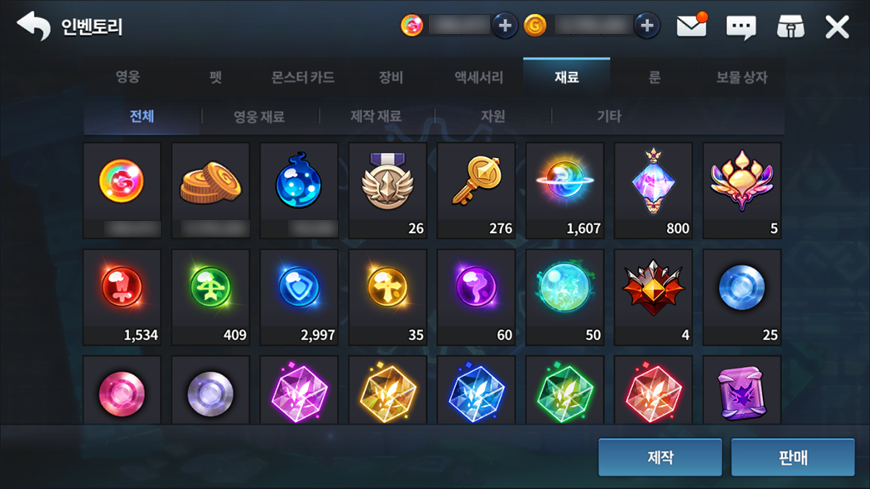The height and width of the screenshot is (489, 870).
Task: Select the red sword orb with 1,534
Action: (122, 297)
